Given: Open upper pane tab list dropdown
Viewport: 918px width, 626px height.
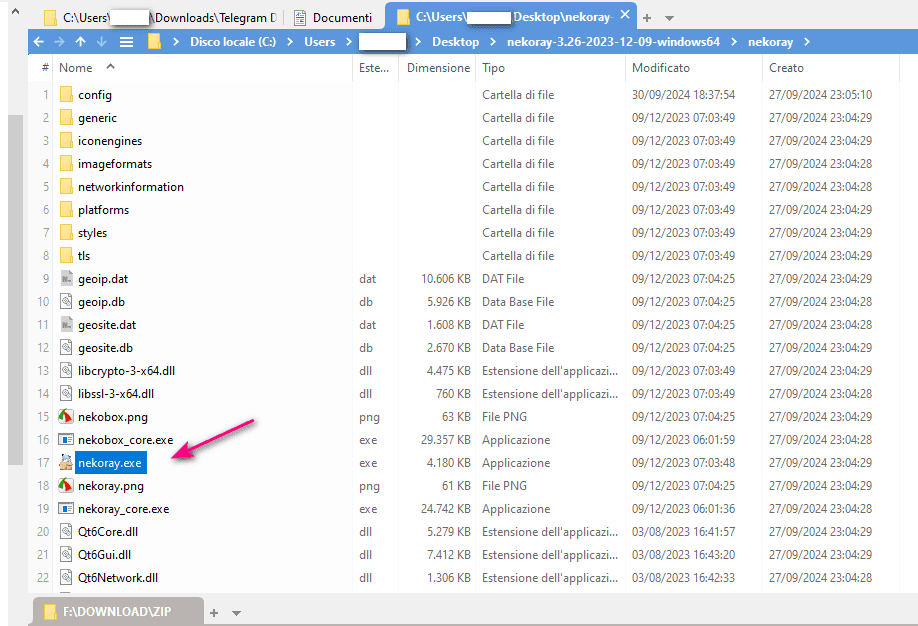Looking at the screenshot, I should click(669, 18).
